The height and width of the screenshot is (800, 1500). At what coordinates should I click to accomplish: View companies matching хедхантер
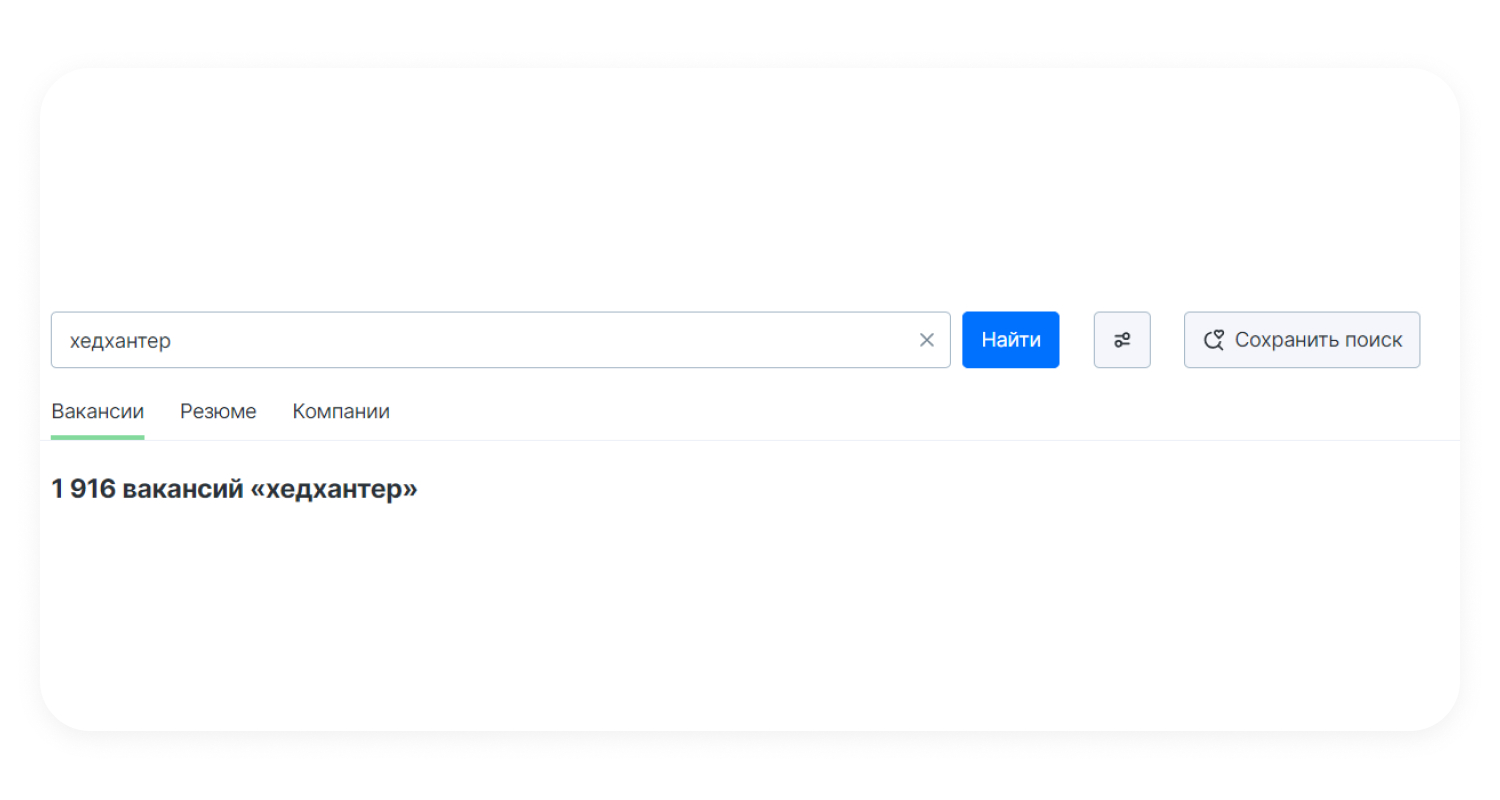[x=341, y=411]
